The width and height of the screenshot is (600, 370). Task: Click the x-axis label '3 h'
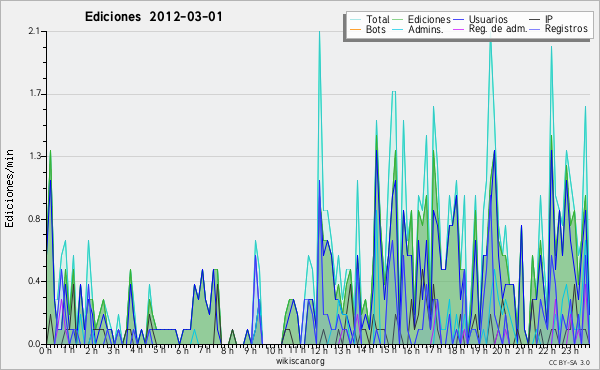pyautogui.click(x=113, y=350)
